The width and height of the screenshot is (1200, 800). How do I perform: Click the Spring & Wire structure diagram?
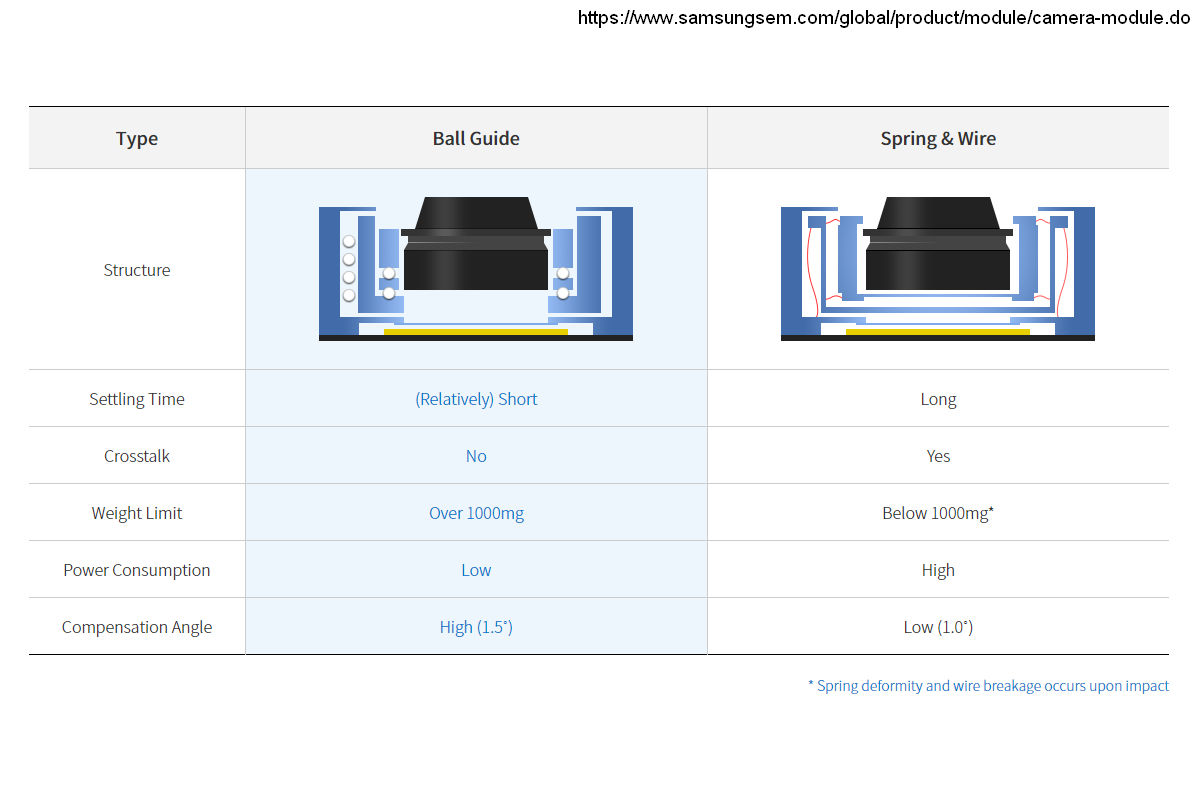pyautogui.click(x=937, y=269)
